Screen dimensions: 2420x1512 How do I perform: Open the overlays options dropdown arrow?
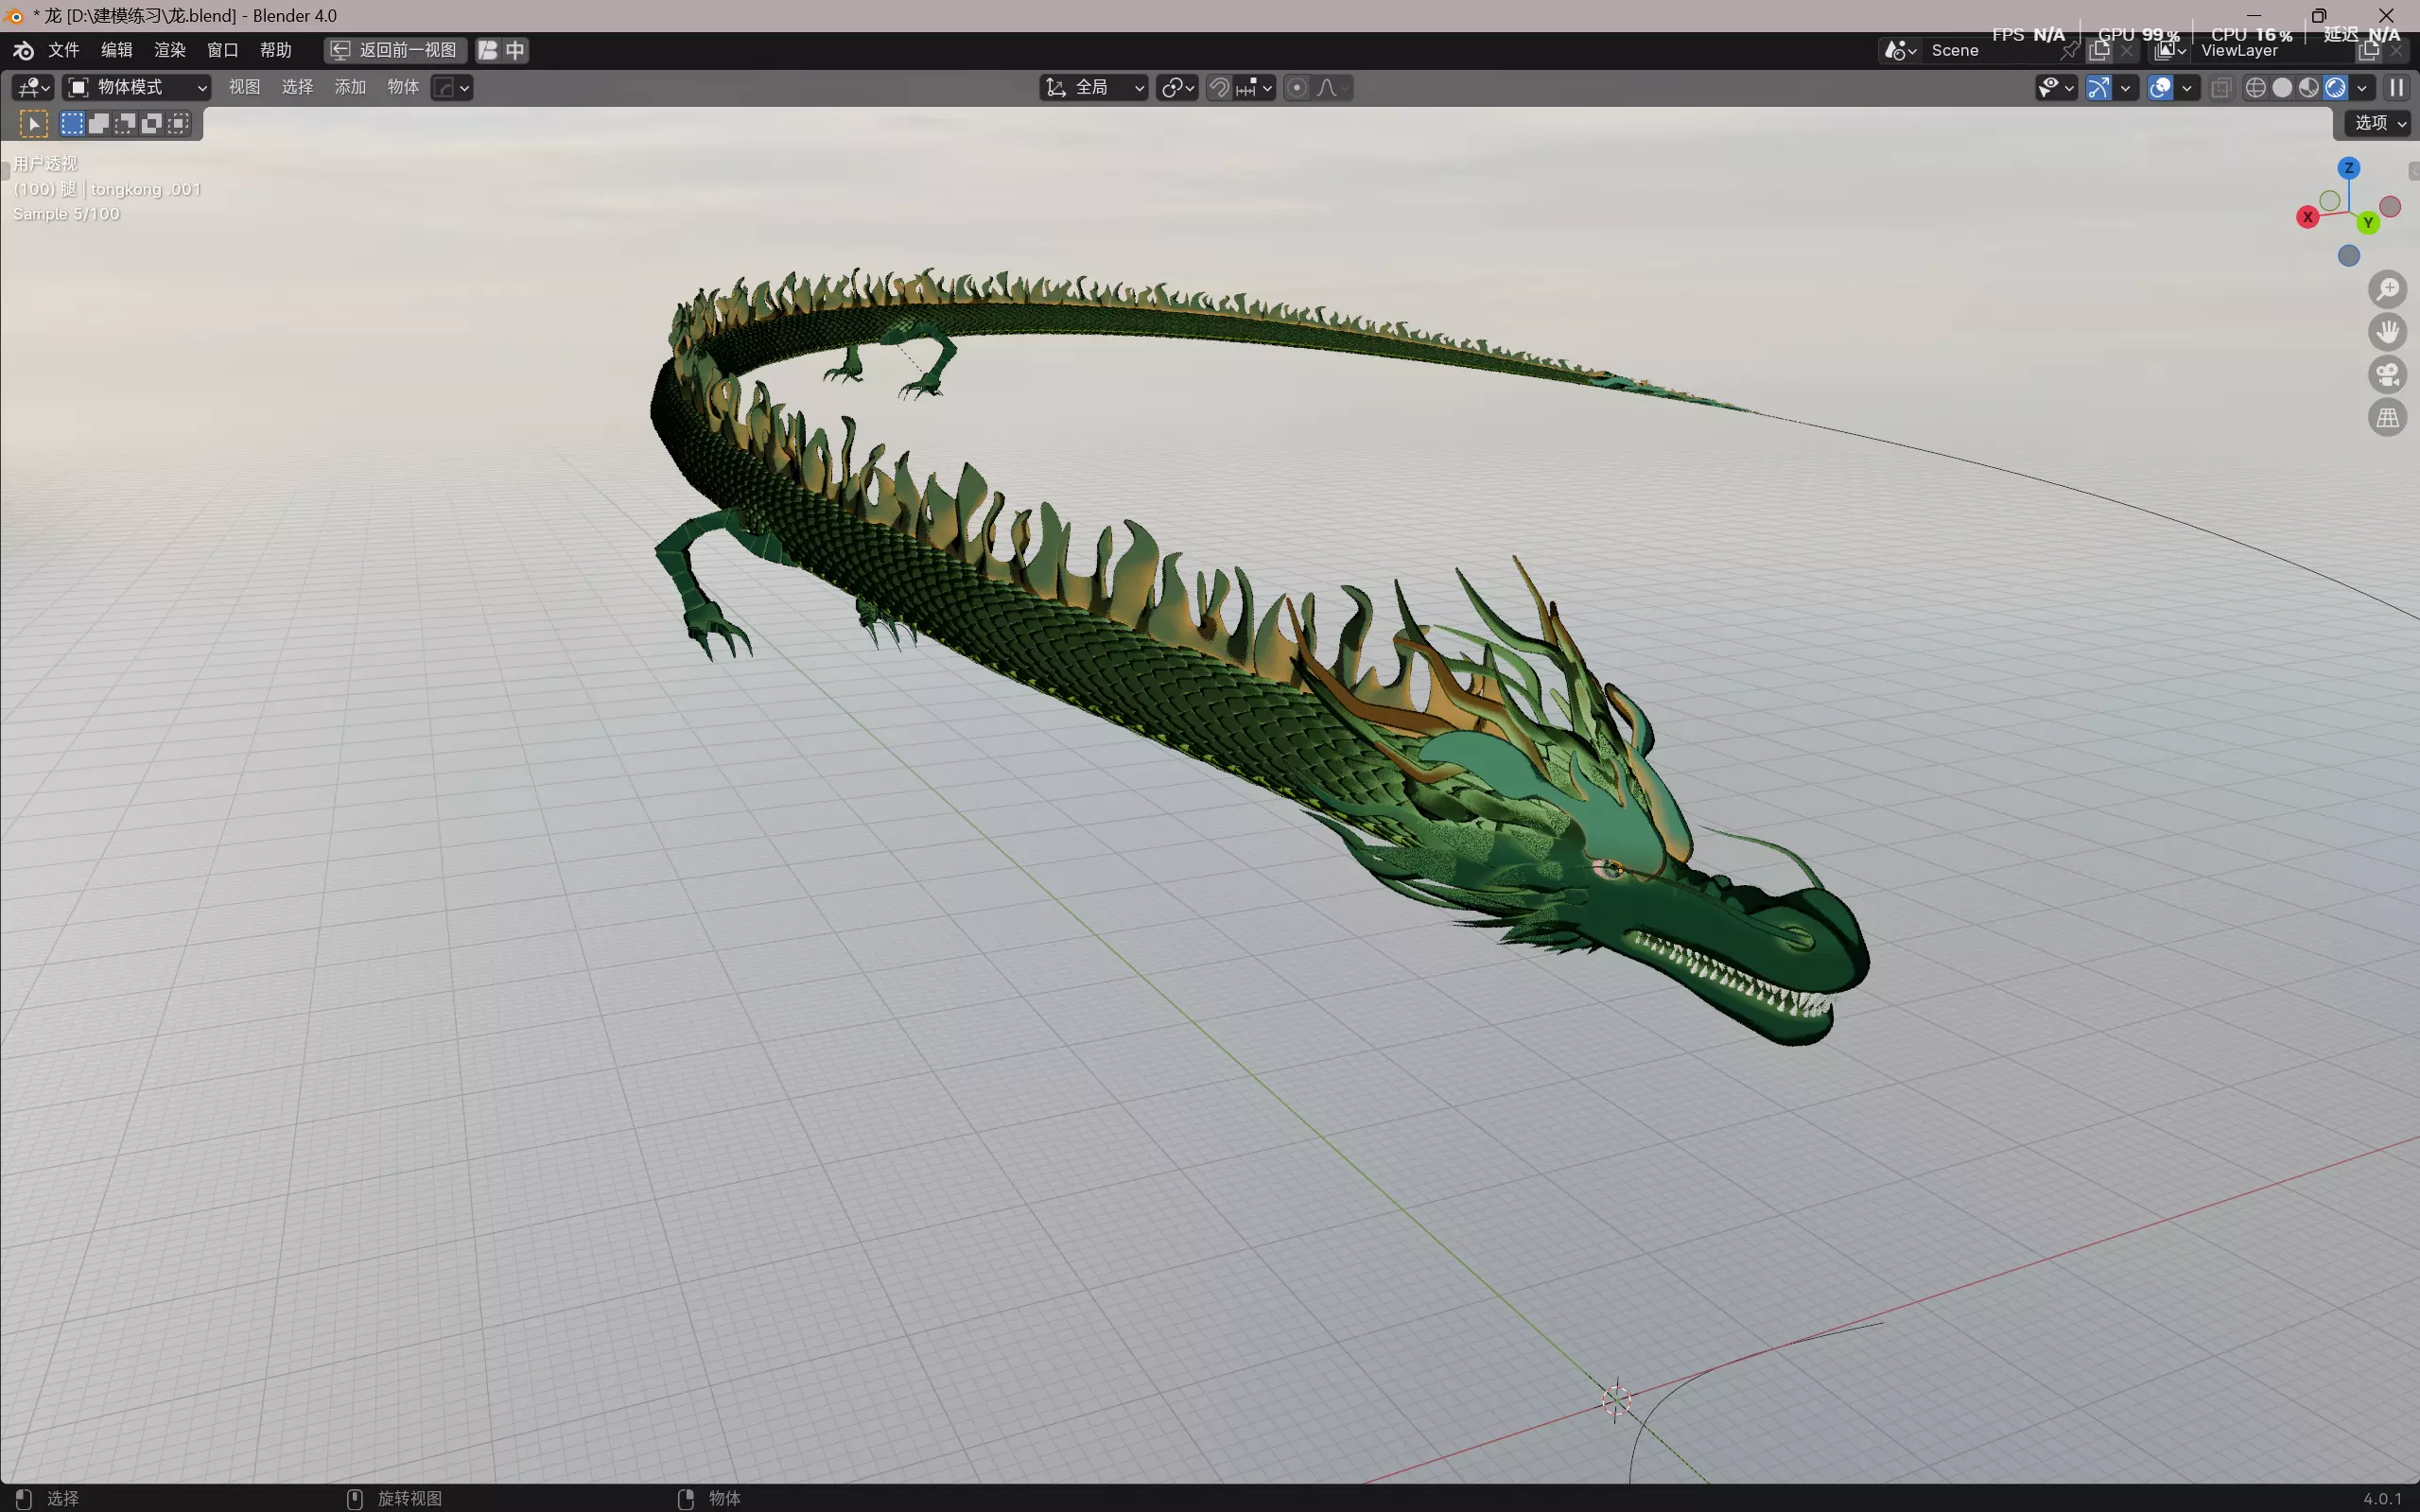(x=2187, y=88)
